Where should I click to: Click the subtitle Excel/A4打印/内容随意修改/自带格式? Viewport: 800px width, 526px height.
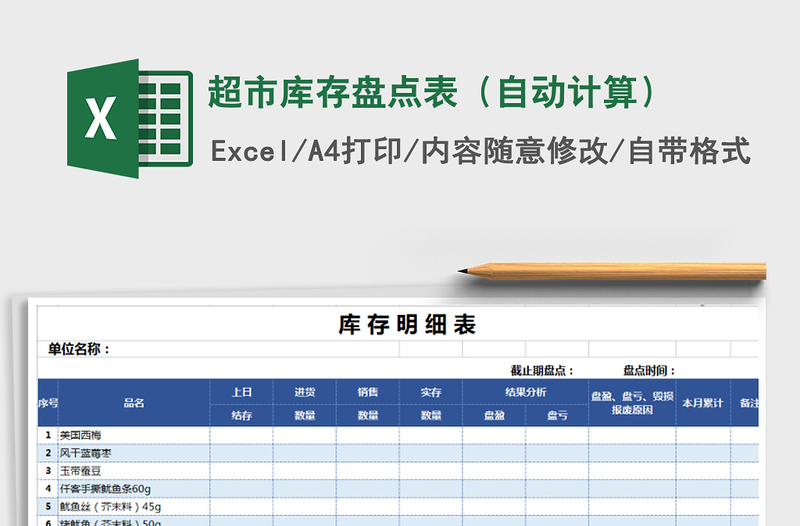pos(480,151)
